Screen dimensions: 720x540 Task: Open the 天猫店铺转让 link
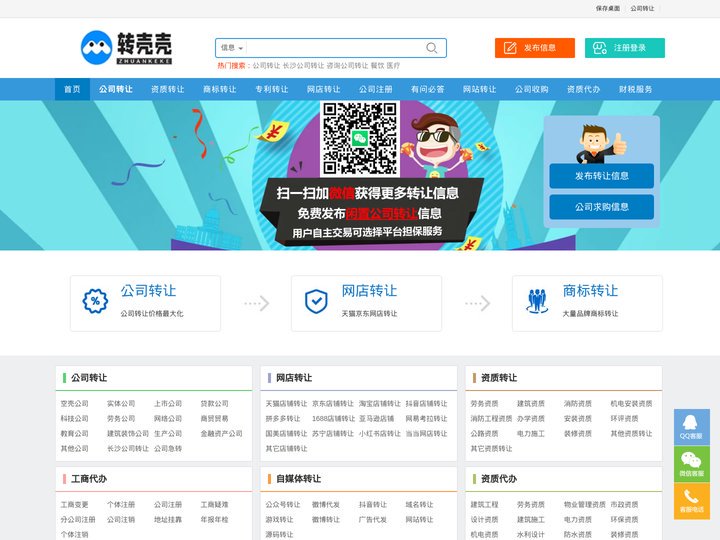[287, 404]
